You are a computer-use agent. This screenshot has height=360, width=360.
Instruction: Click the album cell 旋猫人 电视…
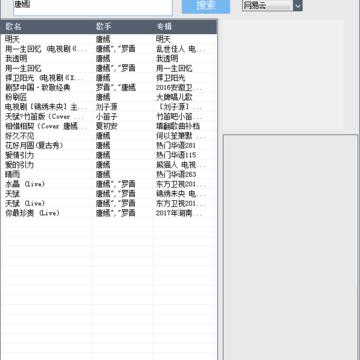point(181,165)
